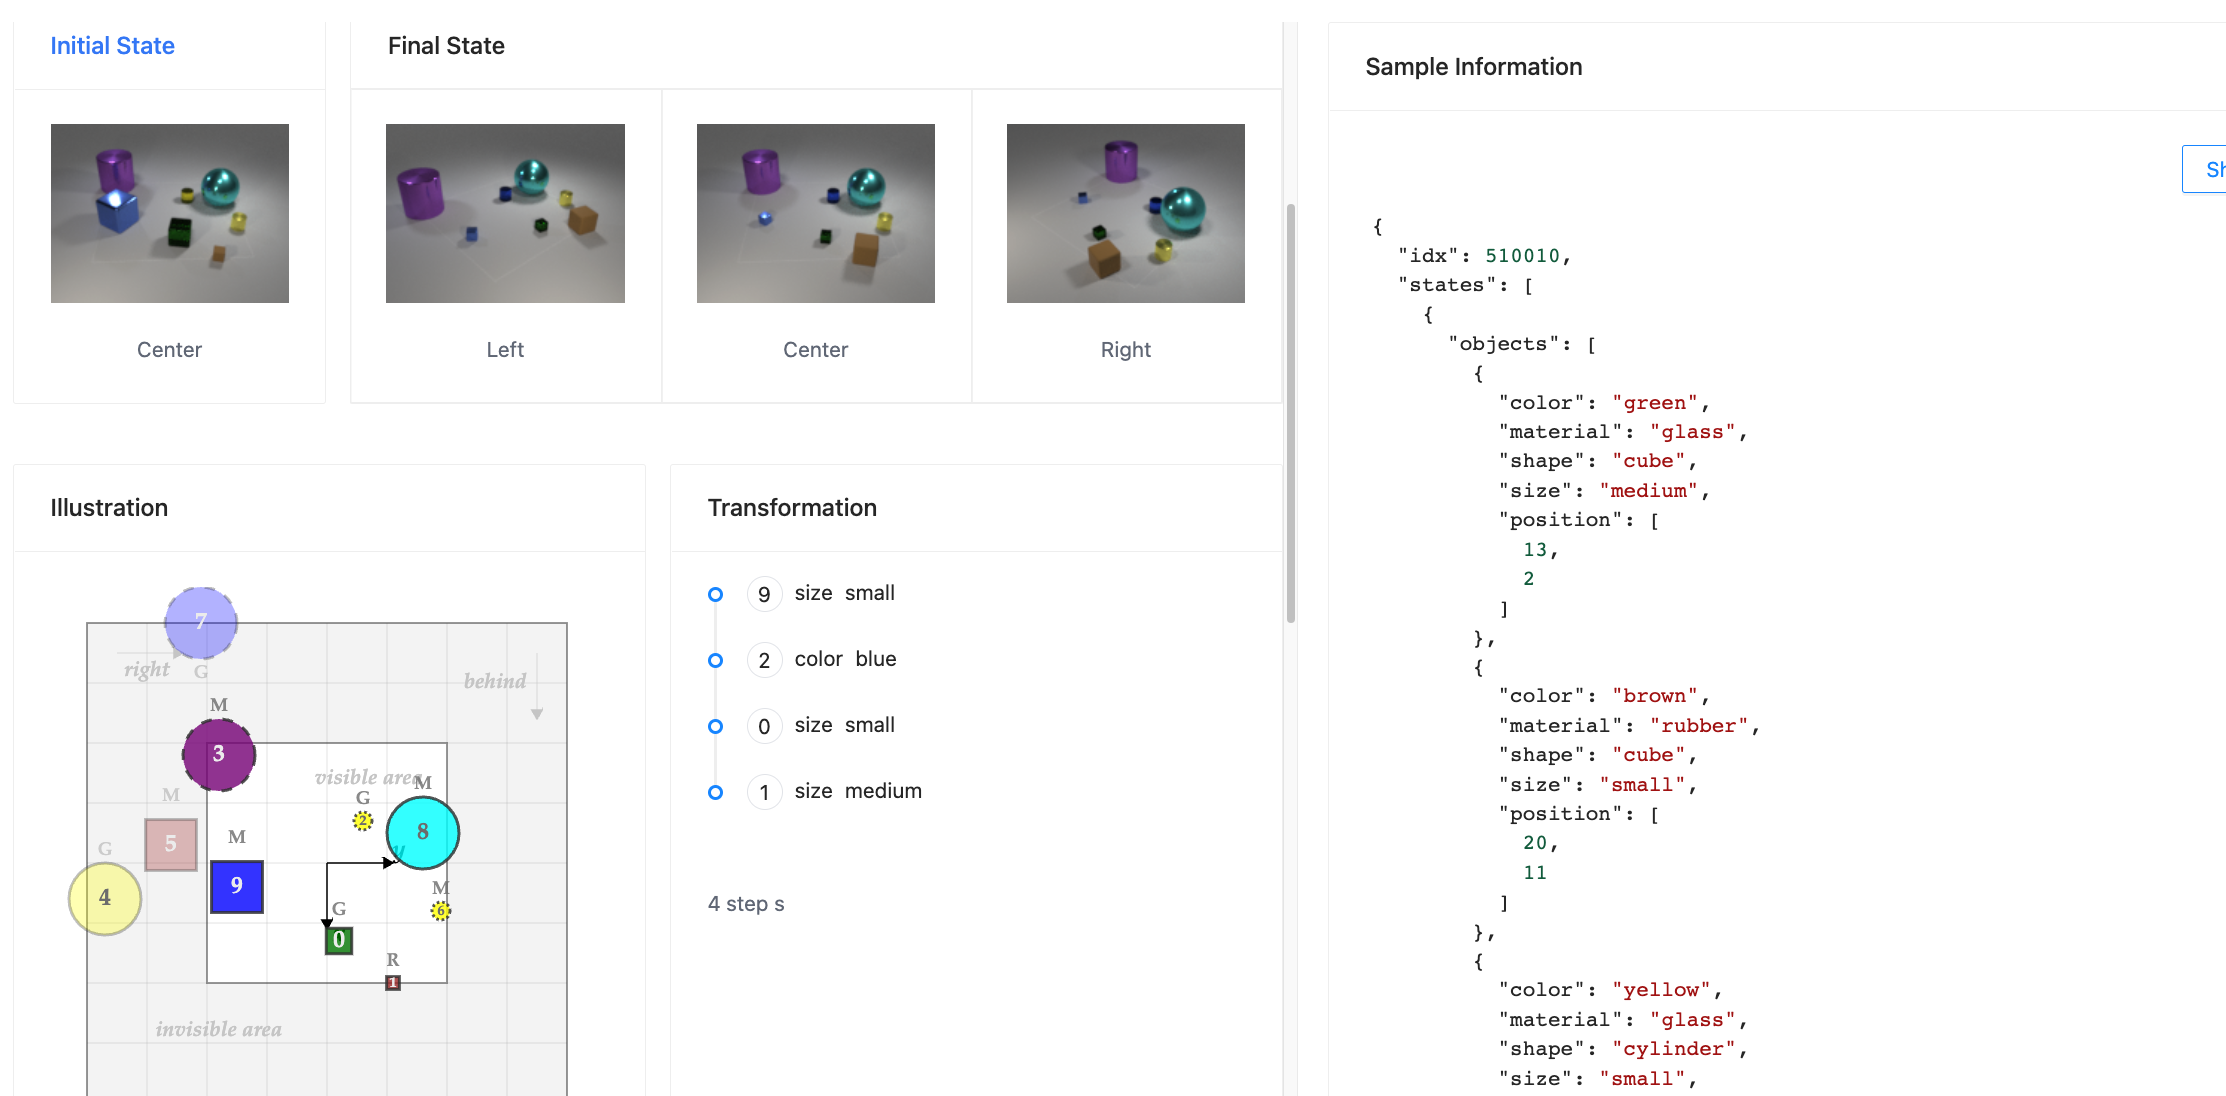Click the "yellow" color value in JSON
The width and height of the screenshot is (2226, 1096).
click(1661, 990)
